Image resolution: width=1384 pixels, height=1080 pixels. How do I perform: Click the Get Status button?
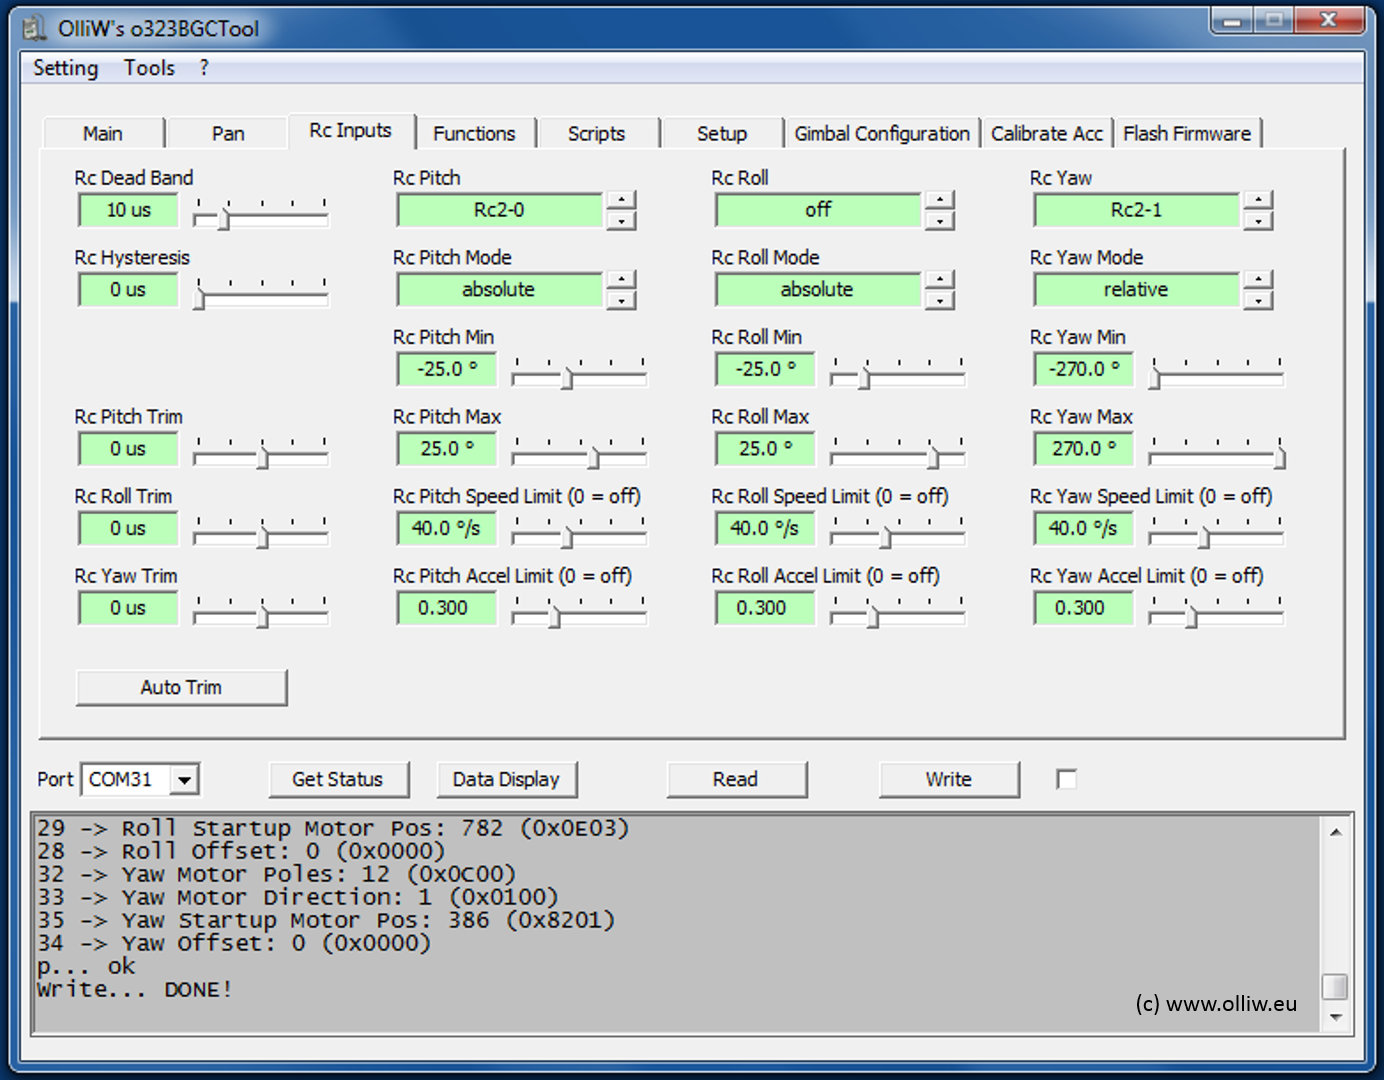tap(338, 780)
